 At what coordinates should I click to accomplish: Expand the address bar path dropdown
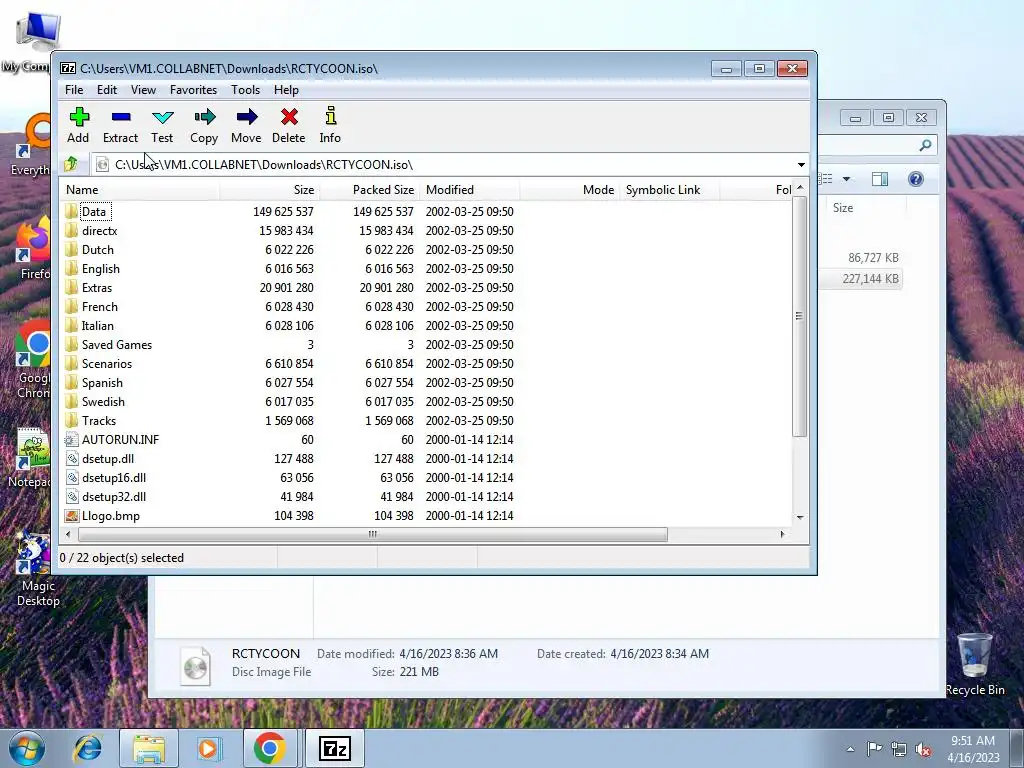click(x=801, y=165)
